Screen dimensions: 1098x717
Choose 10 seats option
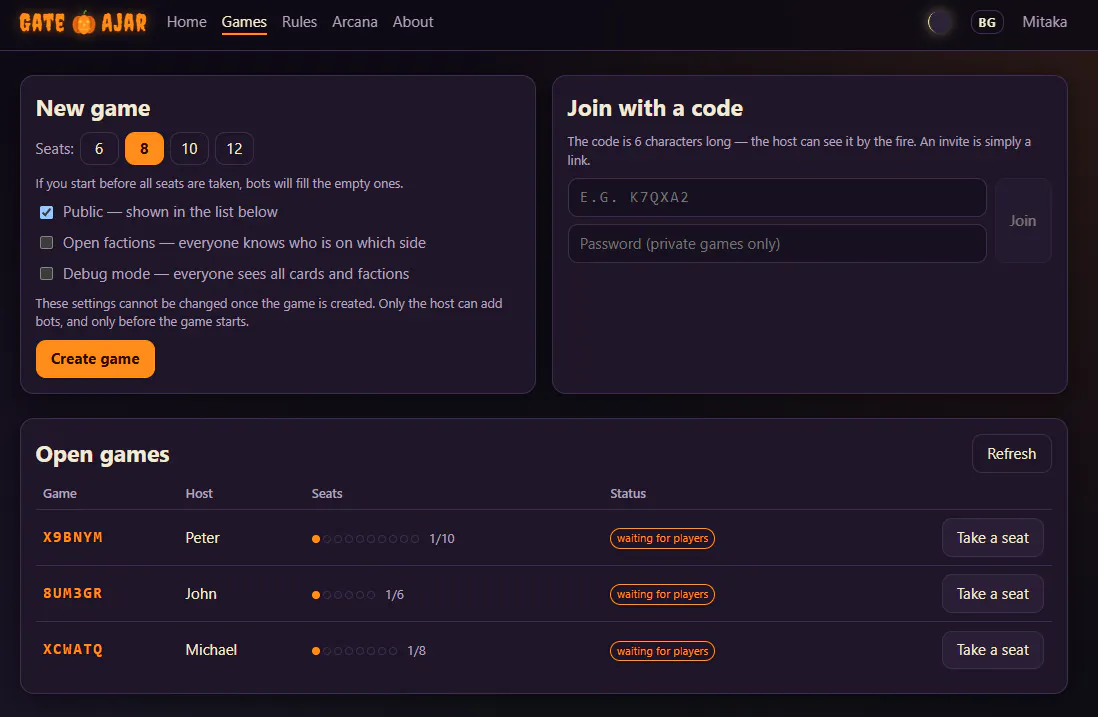189,148
